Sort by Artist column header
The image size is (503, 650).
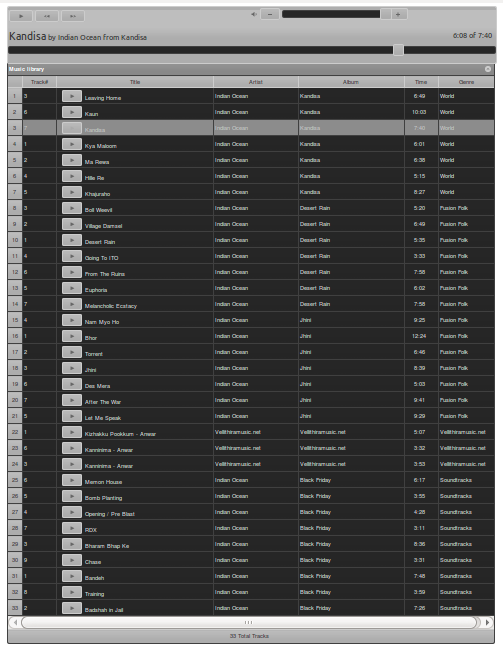[x=256, y=82]
